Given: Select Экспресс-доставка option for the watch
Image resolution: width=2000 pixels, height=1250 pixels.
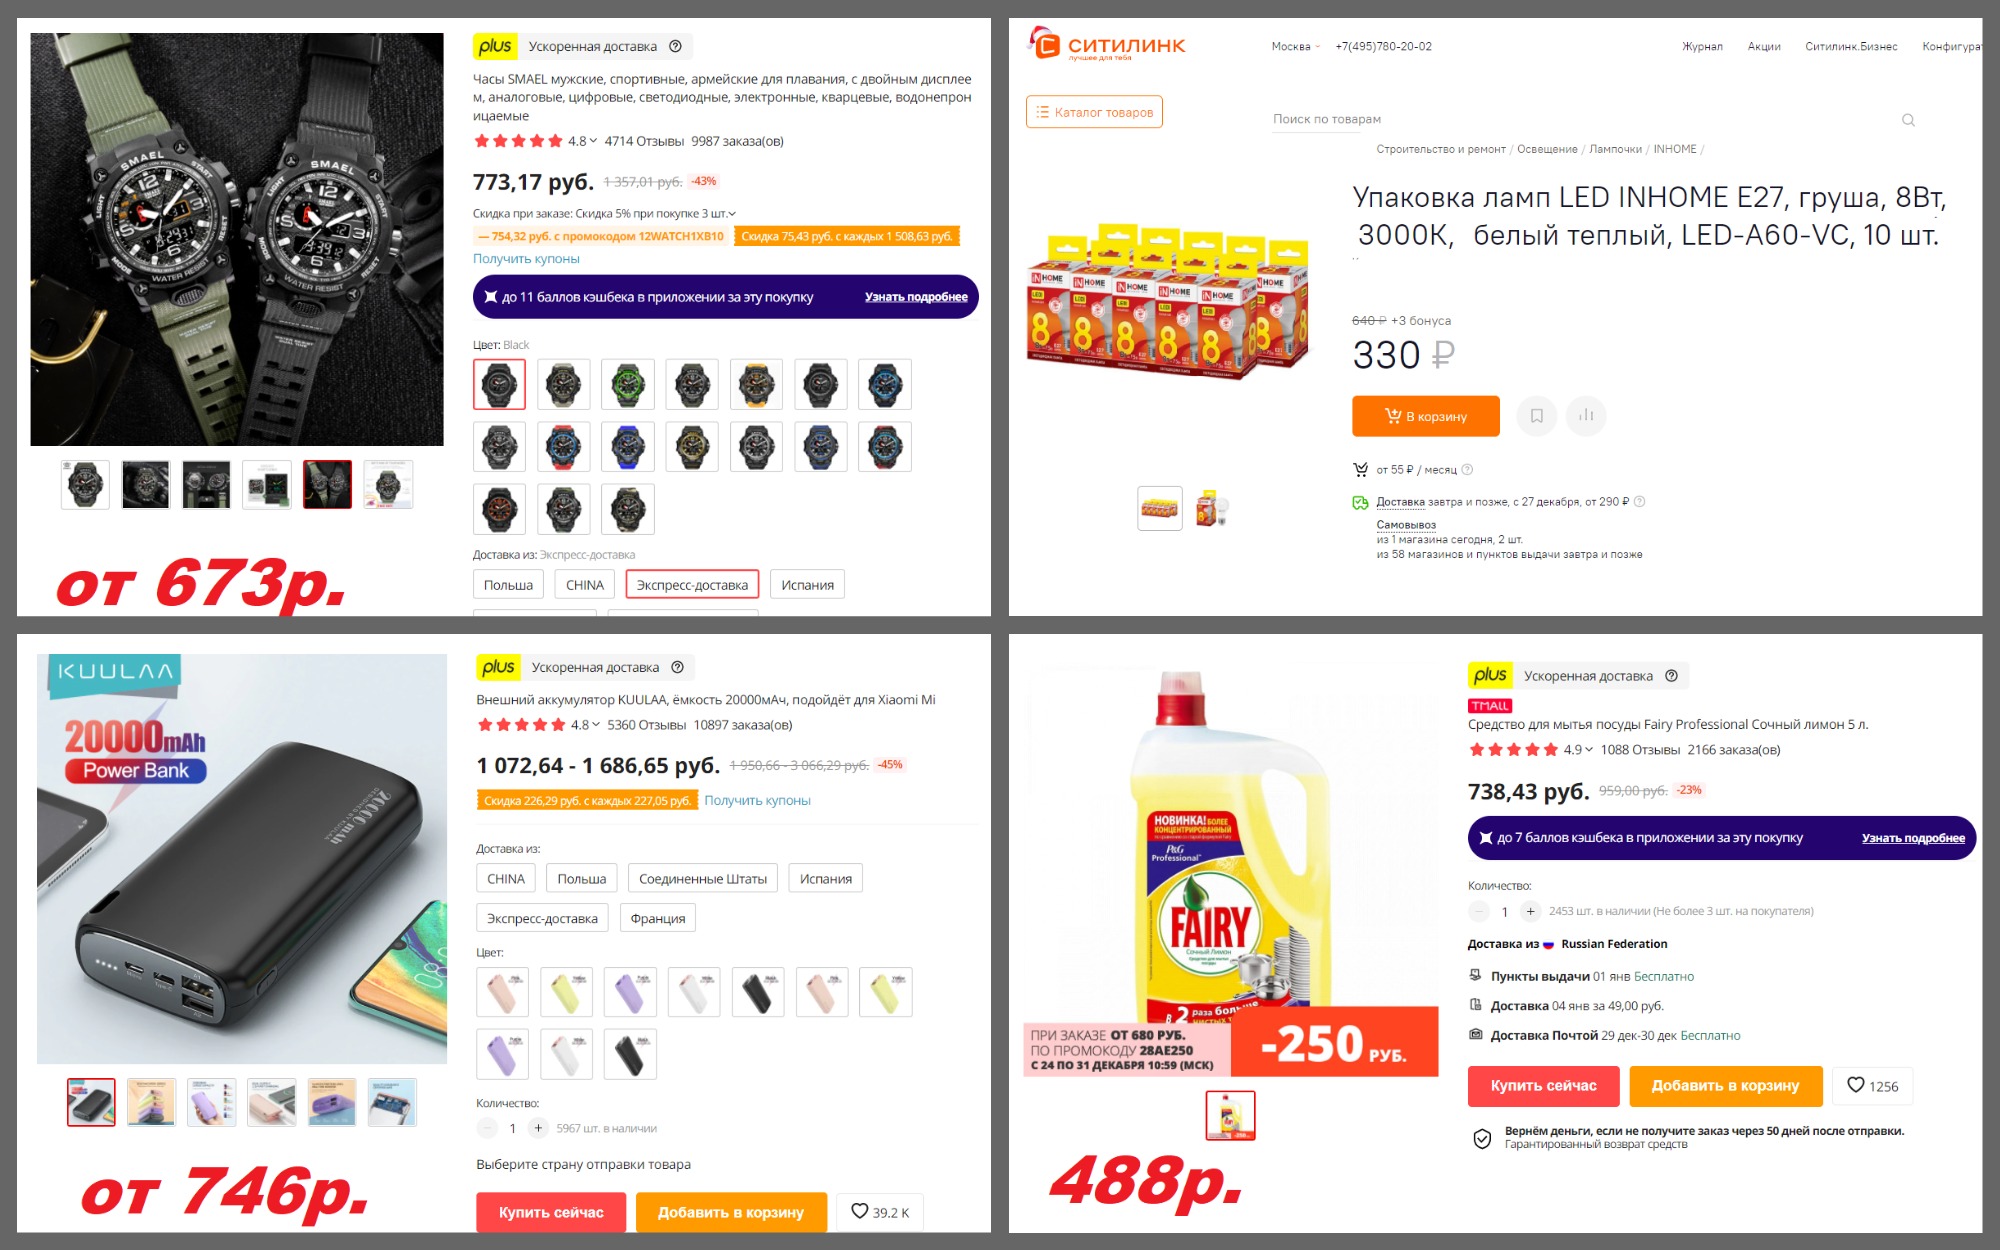Looking at the screenshot, I should coord(692,585).
